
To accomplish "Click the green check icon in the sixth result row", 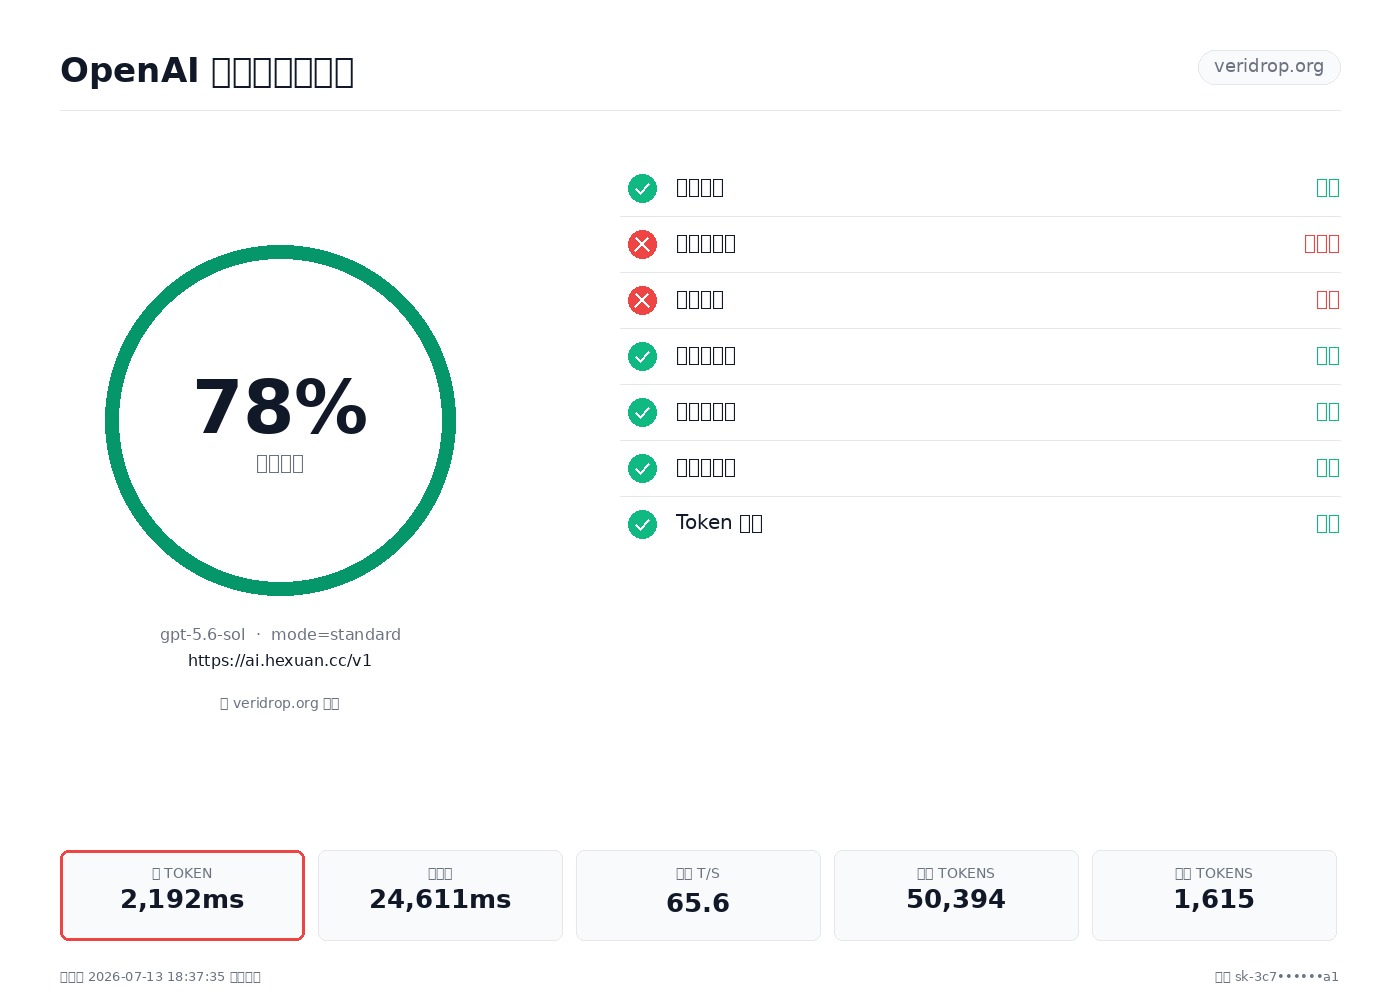I will pyautogui.click(x=642, y=468).
